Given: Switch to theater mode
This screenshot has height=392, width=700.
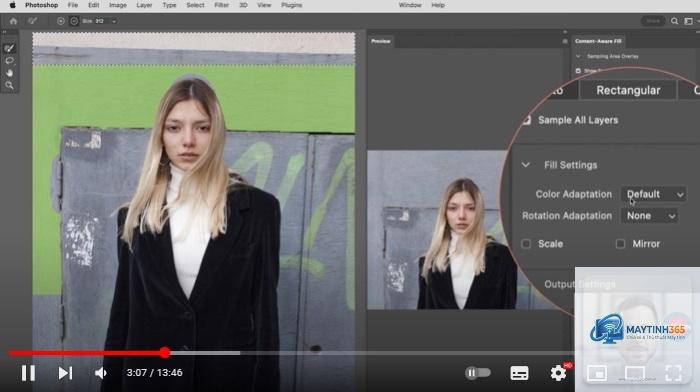Looking at the screenshot, I should 635,373.
